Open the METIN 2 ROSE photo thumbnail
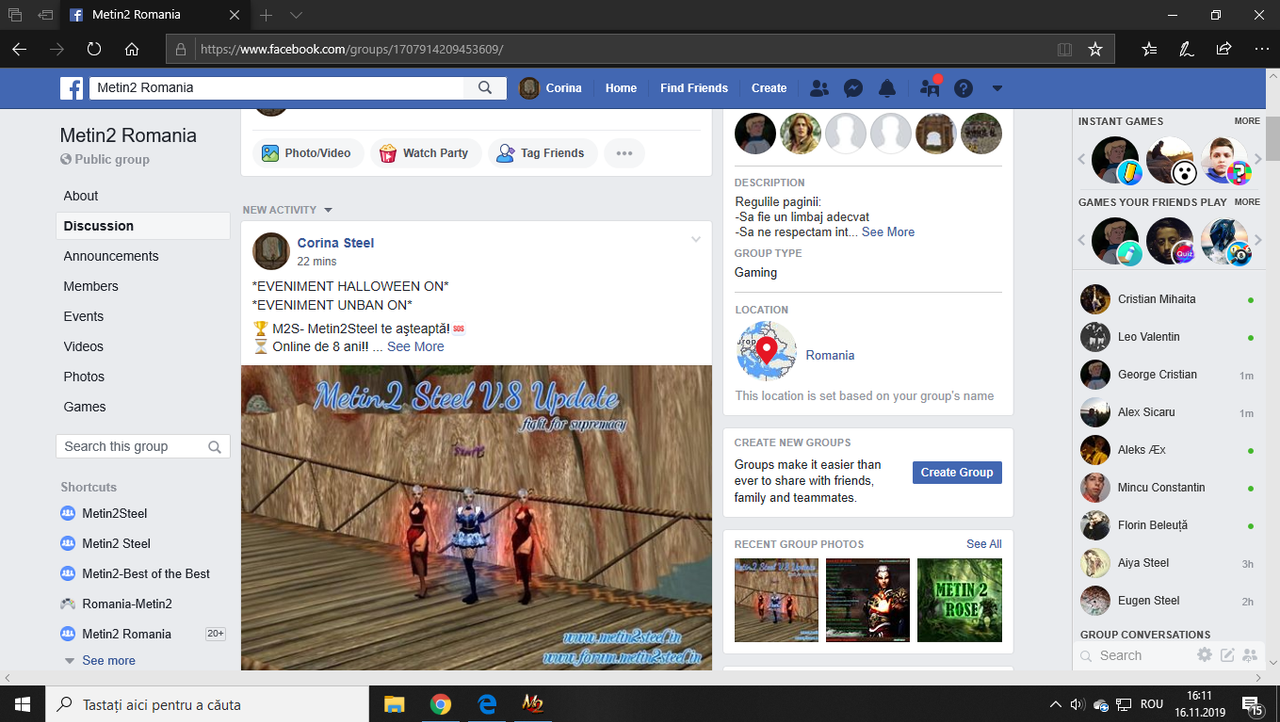 tap(960, 600)
